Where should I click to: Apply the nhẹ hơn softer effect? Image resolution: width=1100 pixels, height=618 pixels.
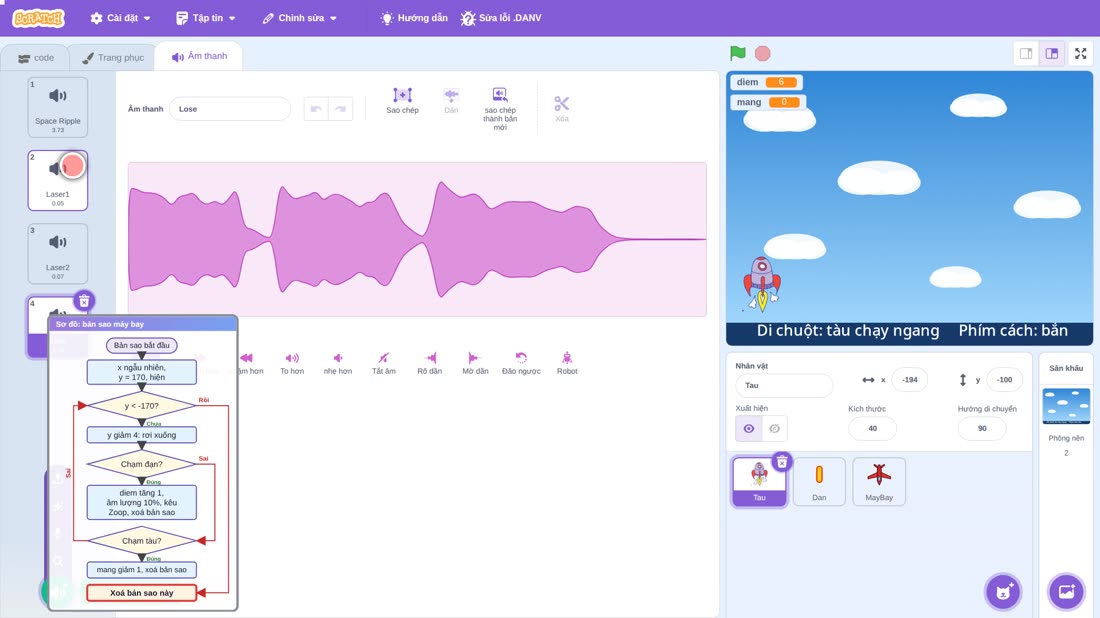click(x=337, y=363)
